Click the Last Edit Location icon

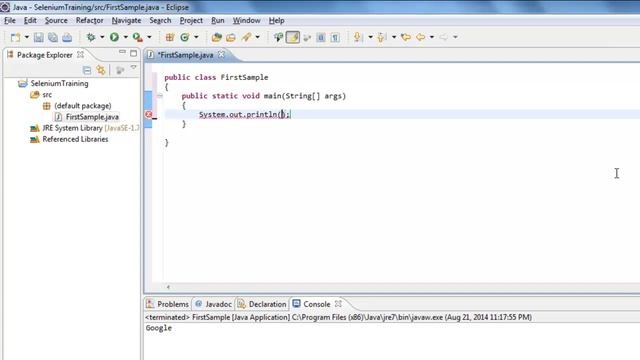(406, 38)
